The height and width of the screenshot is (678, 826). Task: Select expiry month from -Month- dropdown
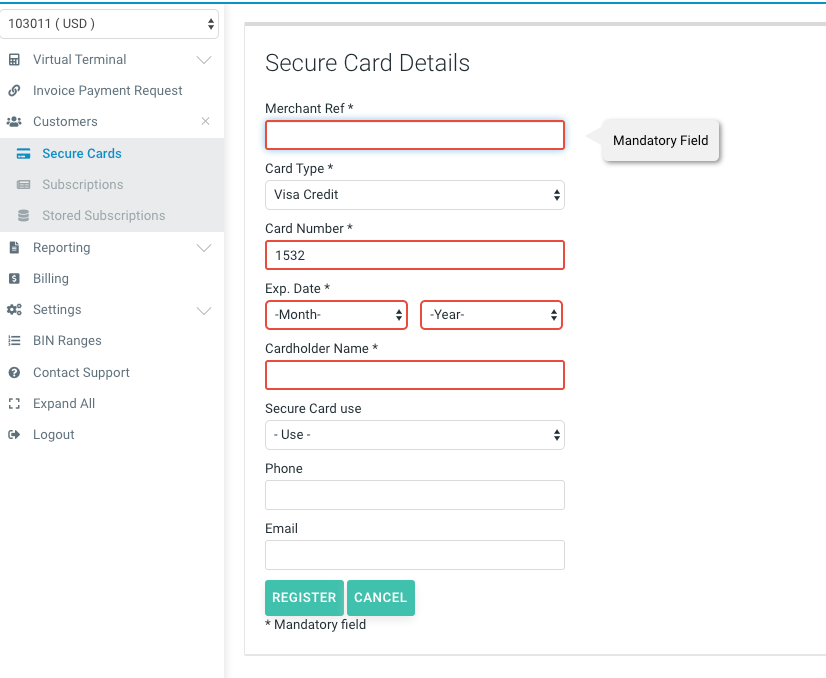click(336, 315)
